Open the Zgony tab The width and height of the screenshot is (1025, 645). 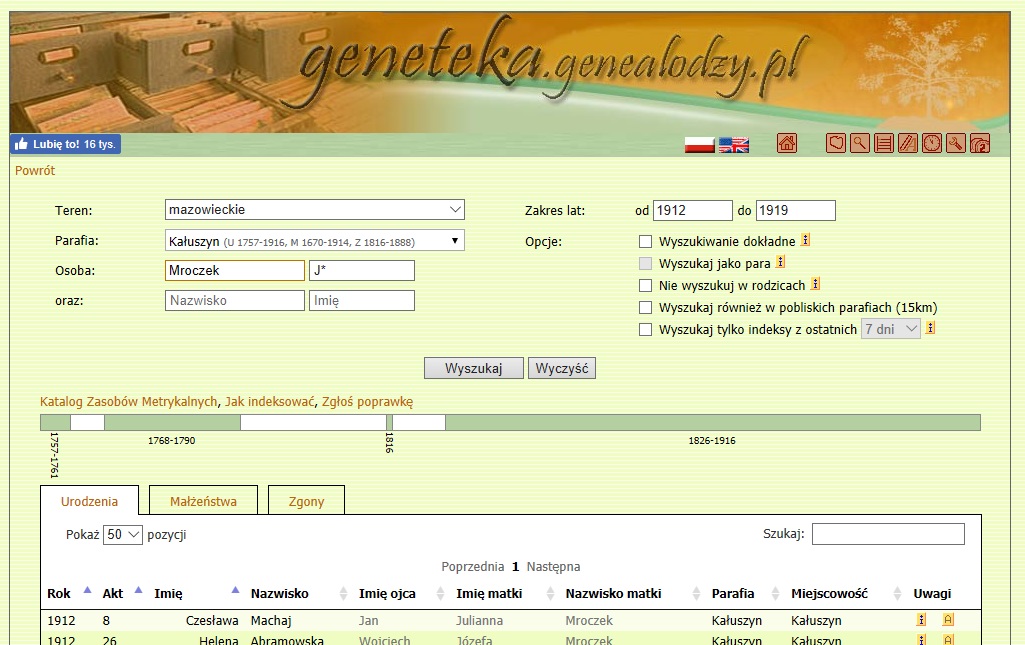(306, 501)
